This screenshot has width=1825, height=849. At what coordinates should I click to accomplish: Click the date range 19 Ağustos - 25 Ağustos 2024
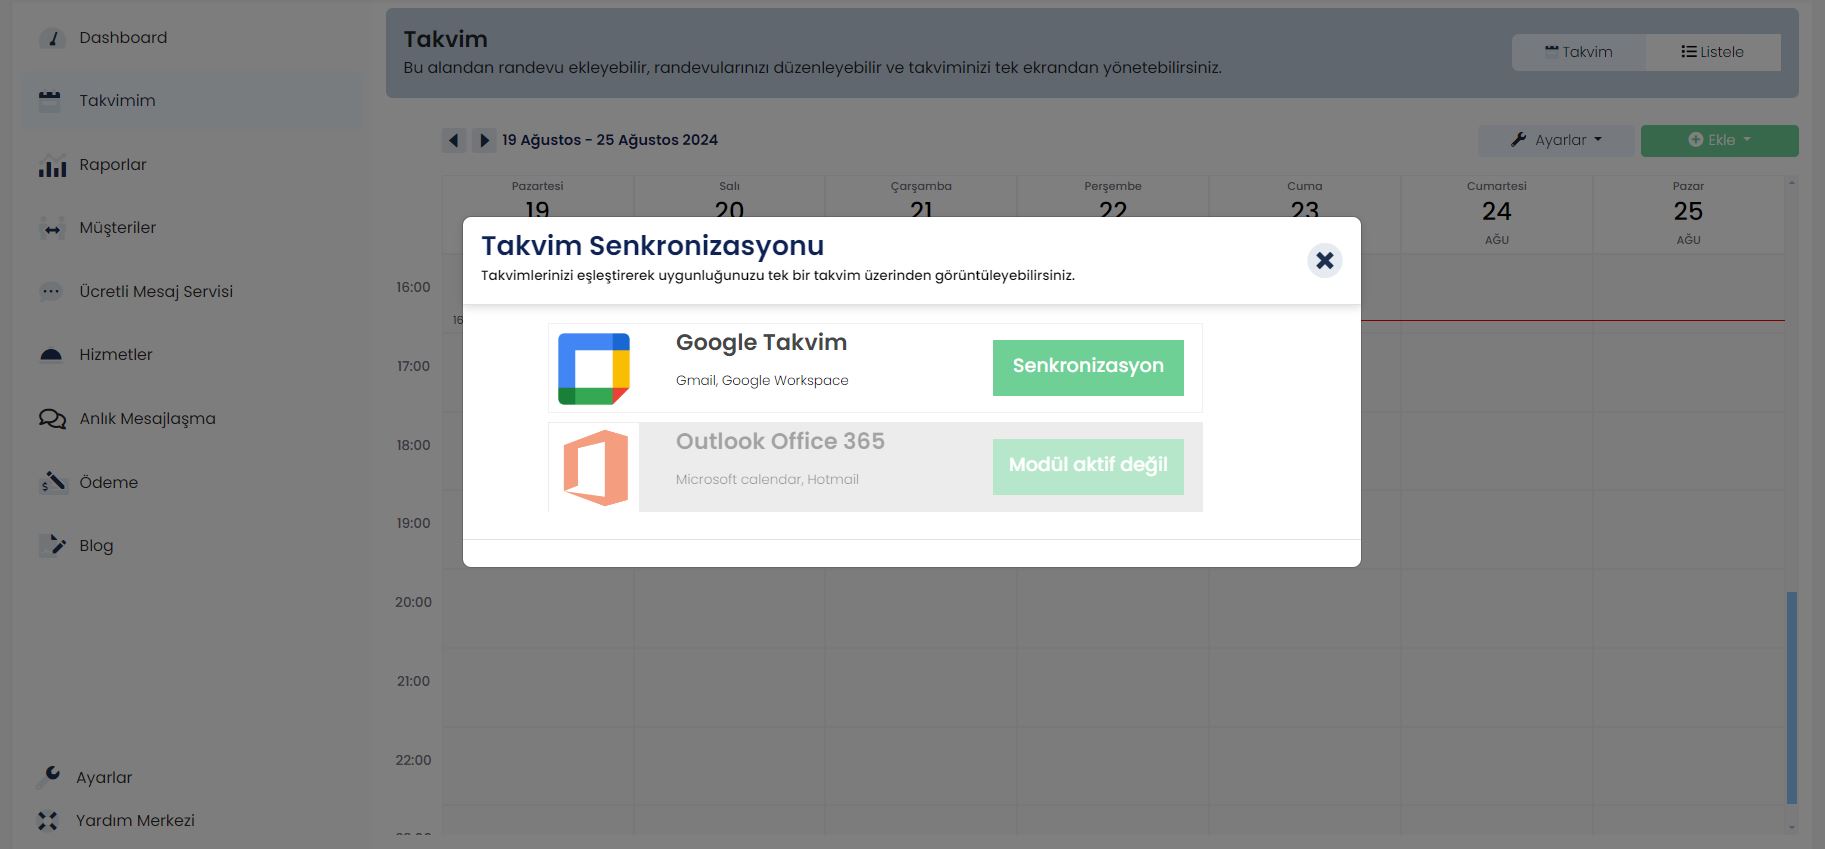pos(610,140)
